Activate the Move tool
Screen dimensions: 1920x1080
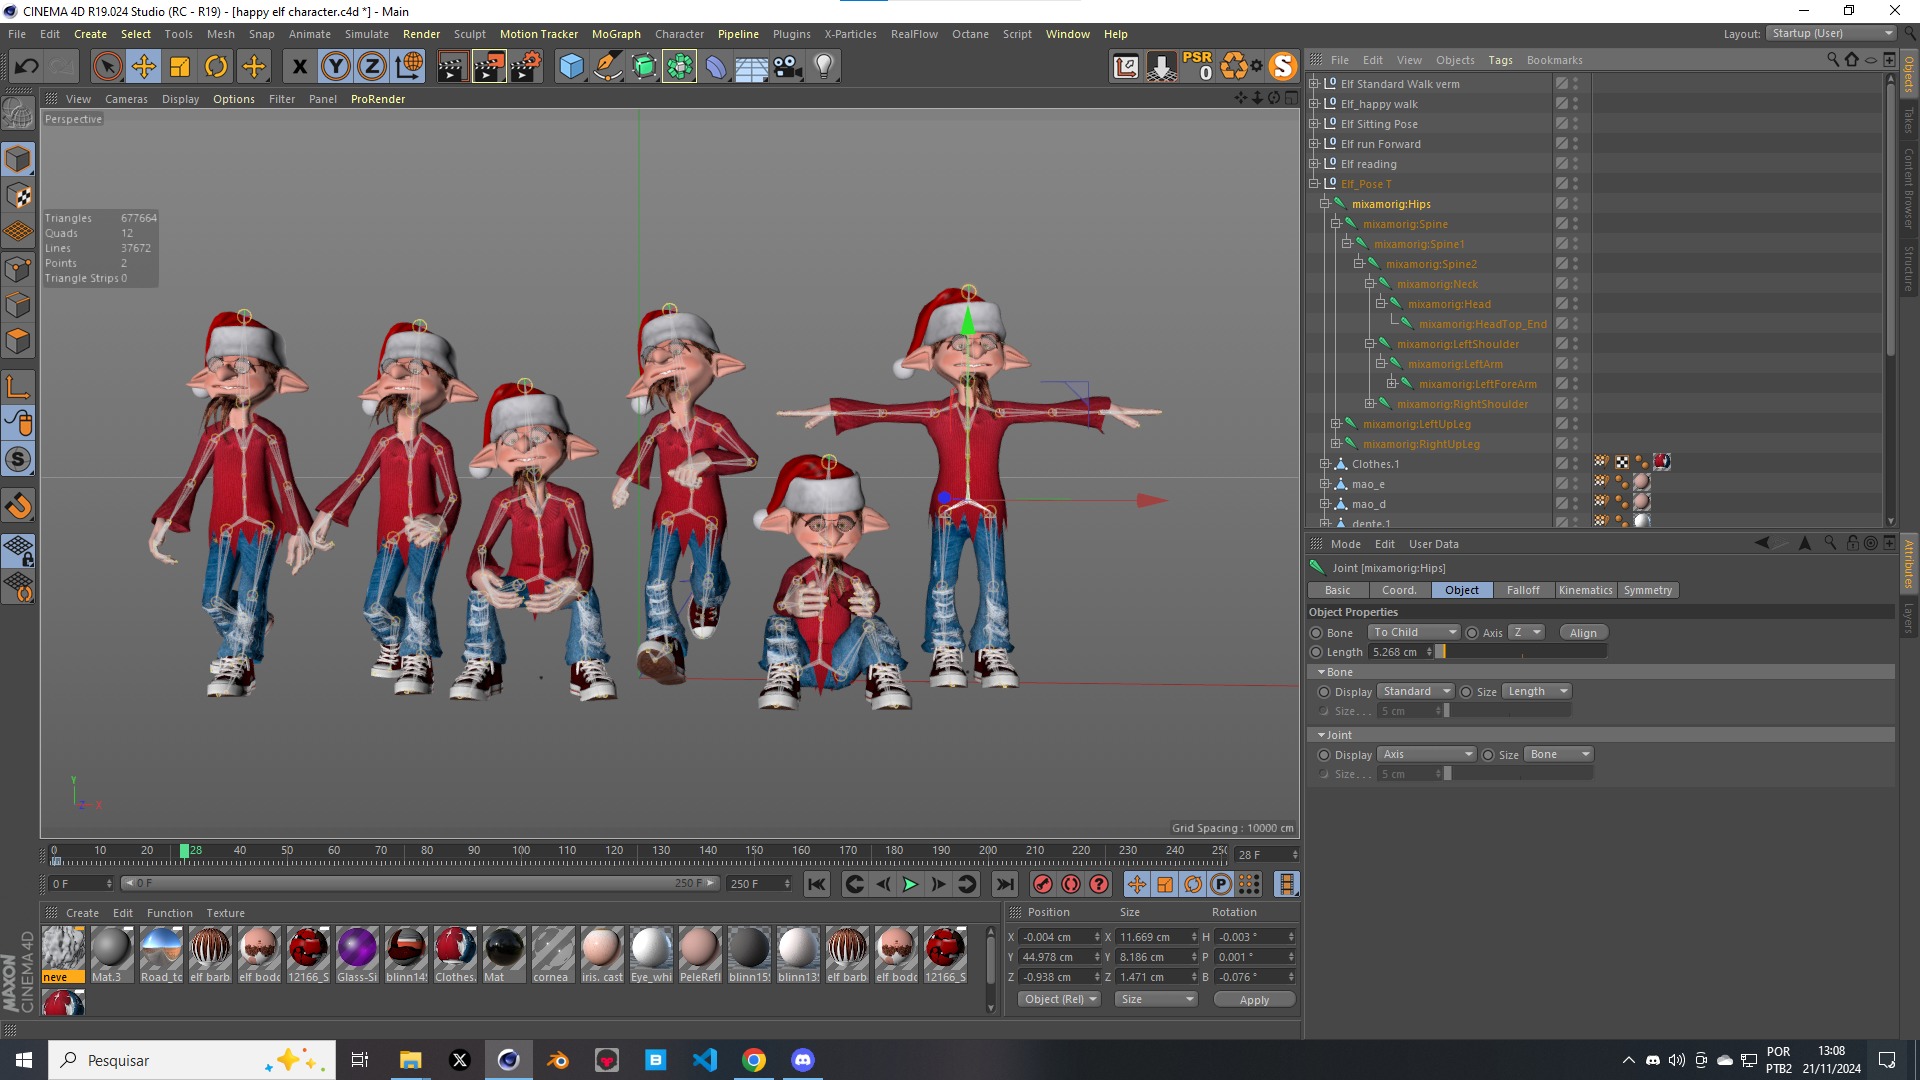tap(144, 67)
